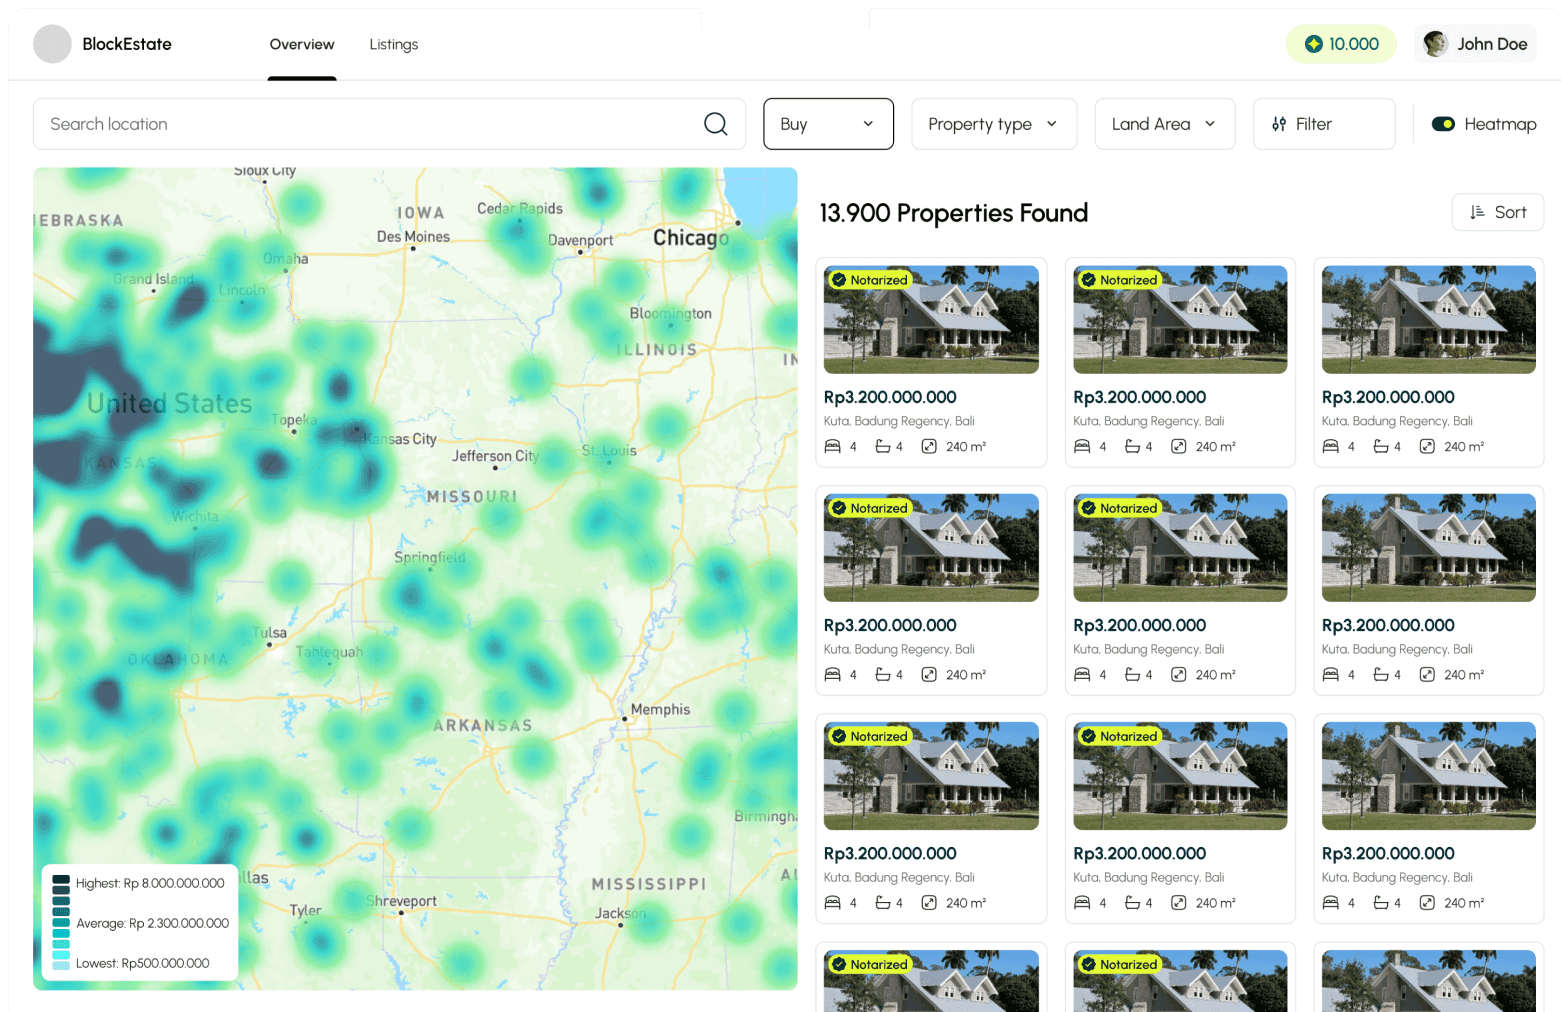Click Shreveport label on the map

[x=401, y=901]
